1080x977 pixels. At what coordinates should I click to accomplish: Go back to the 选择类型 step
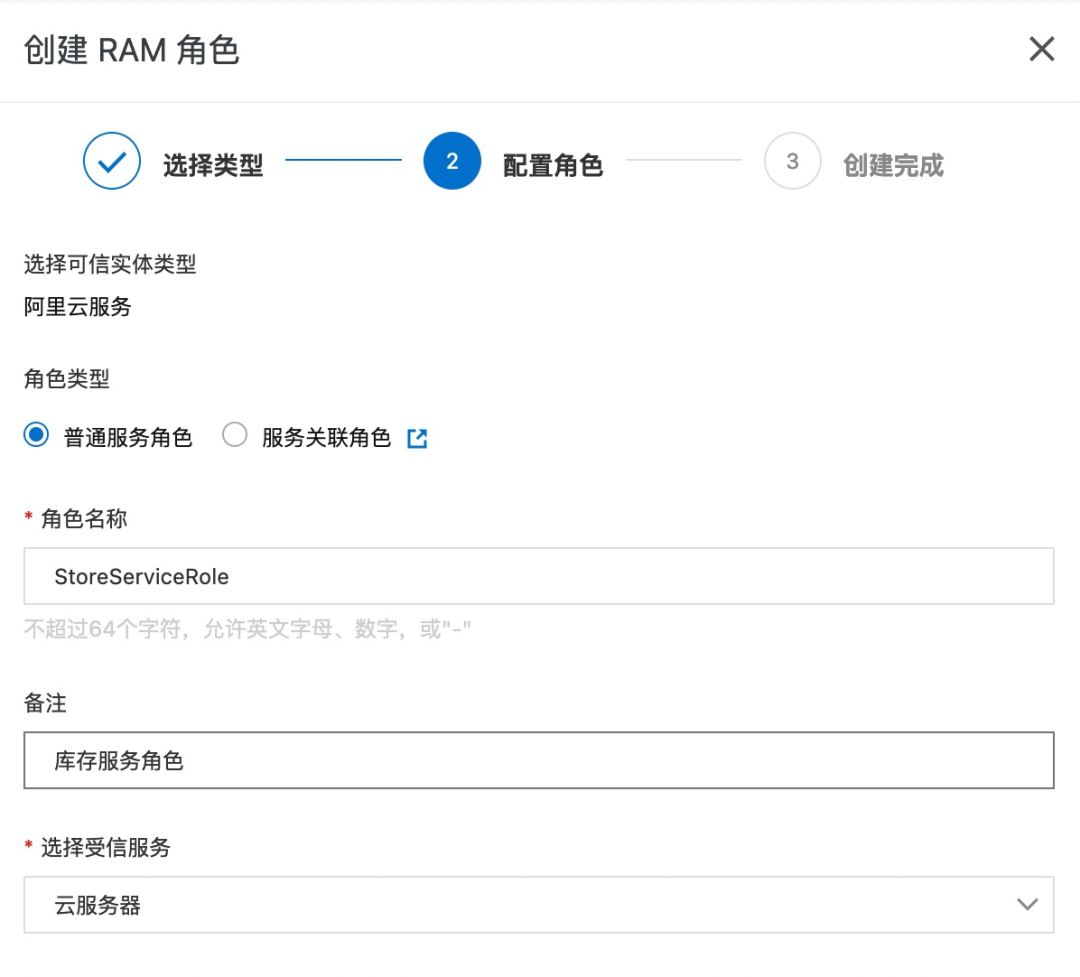tap(212, 165)
